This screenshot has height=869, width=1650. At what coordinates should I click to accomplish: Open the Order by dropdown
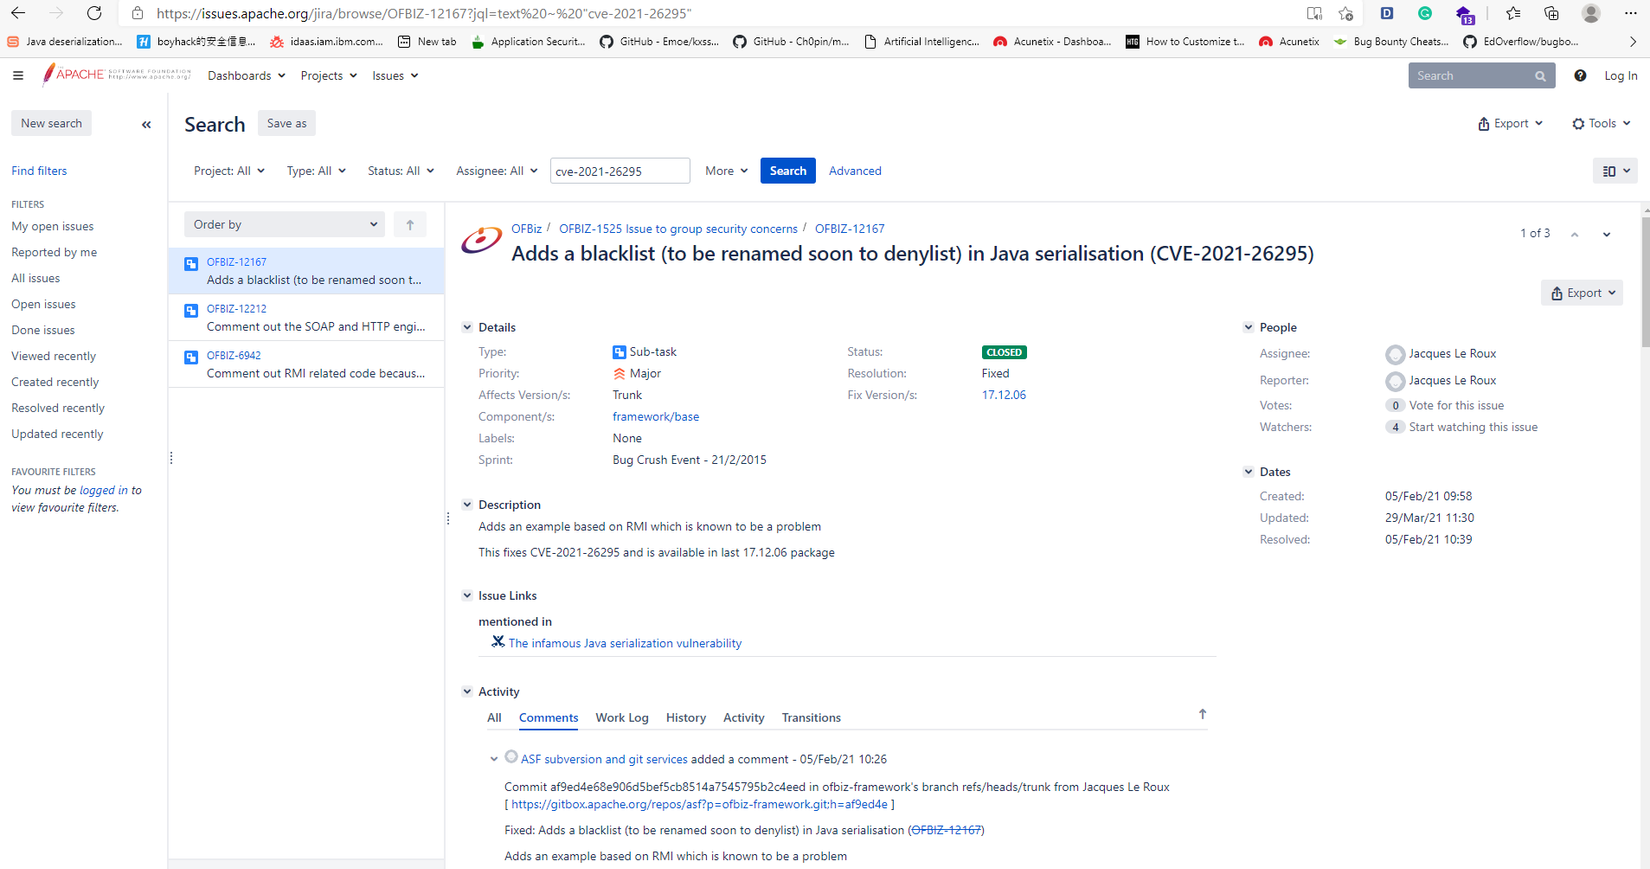coord(284,225)
